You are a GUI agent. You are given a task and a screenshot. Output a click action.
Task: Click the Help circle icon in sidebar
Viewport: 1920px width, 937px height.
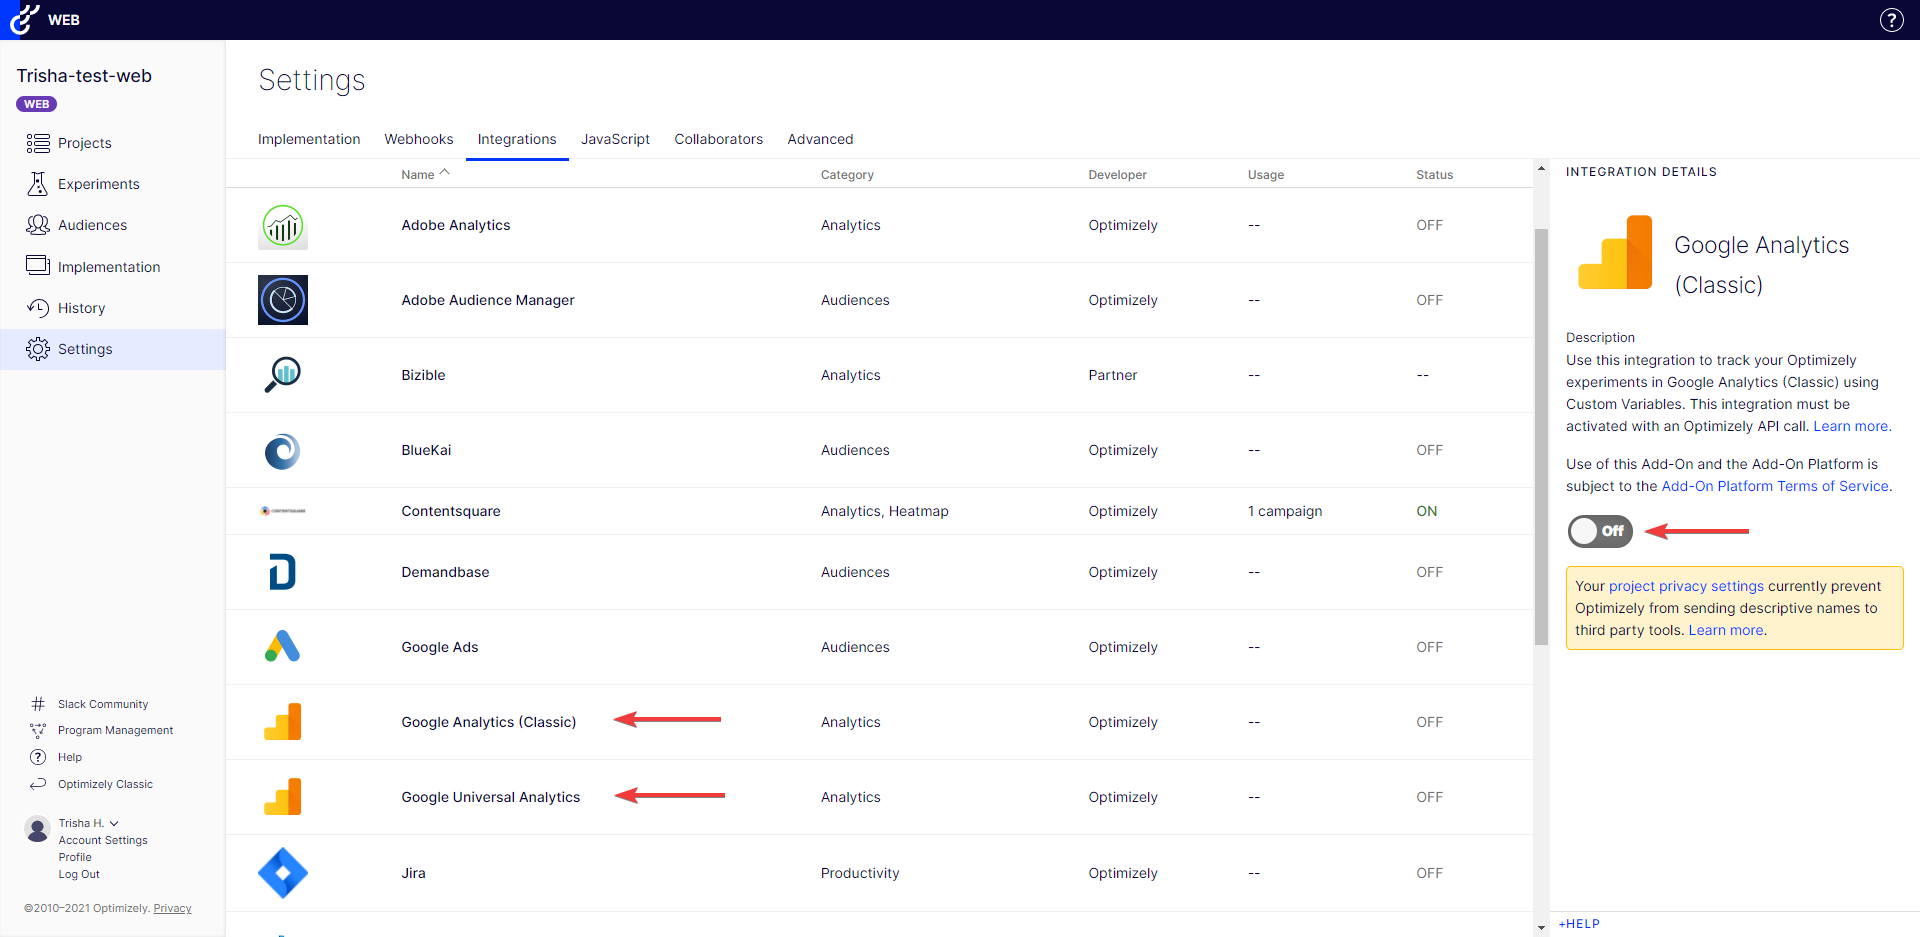(38, 757)
